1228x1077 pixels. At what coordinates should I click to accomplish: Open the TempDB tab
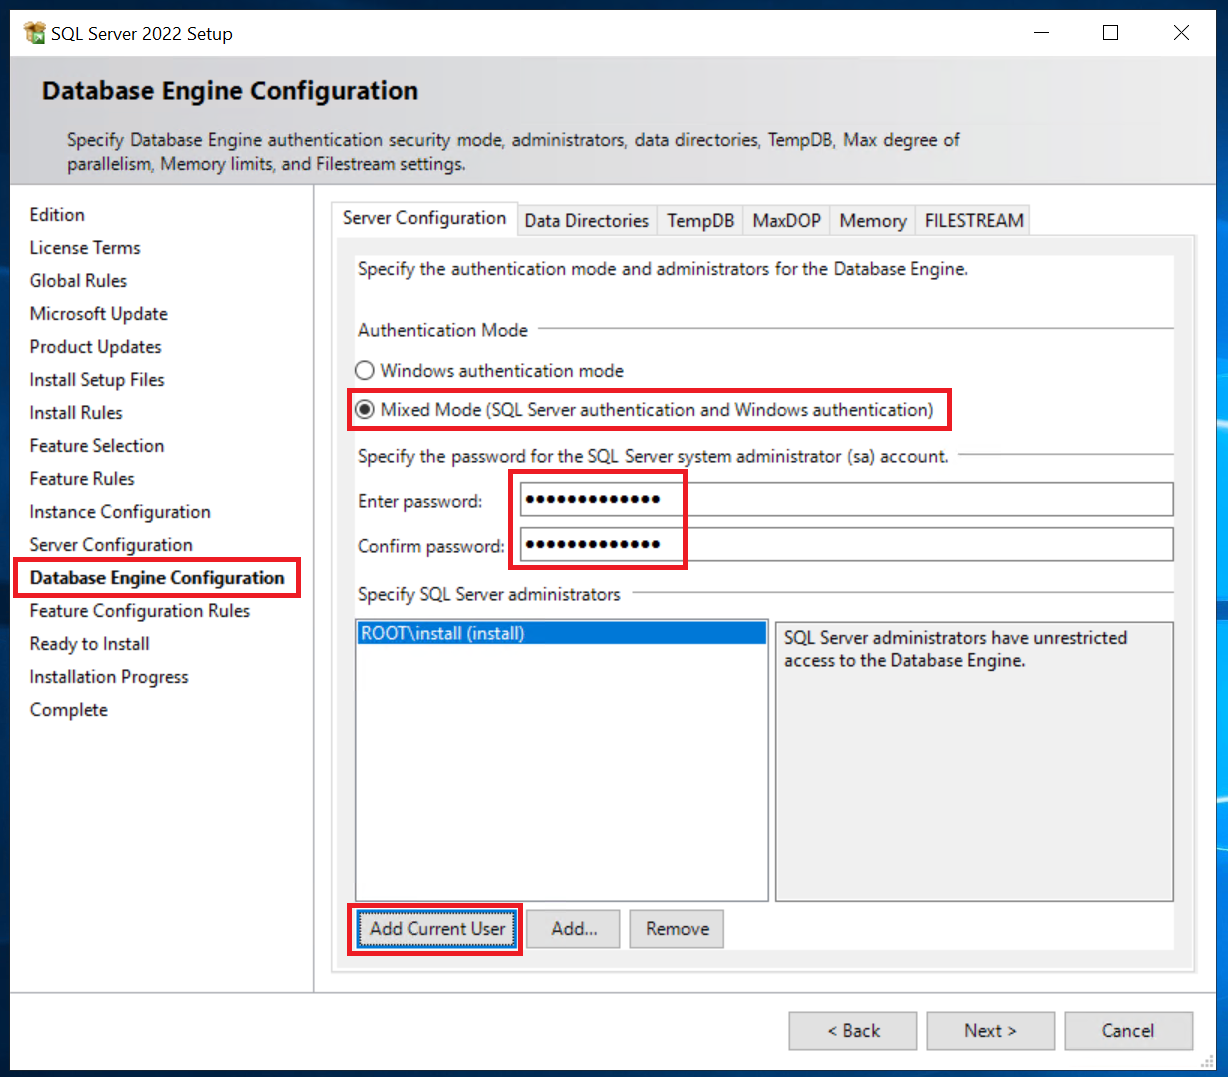pyautogui.click(x=700, y=221)
